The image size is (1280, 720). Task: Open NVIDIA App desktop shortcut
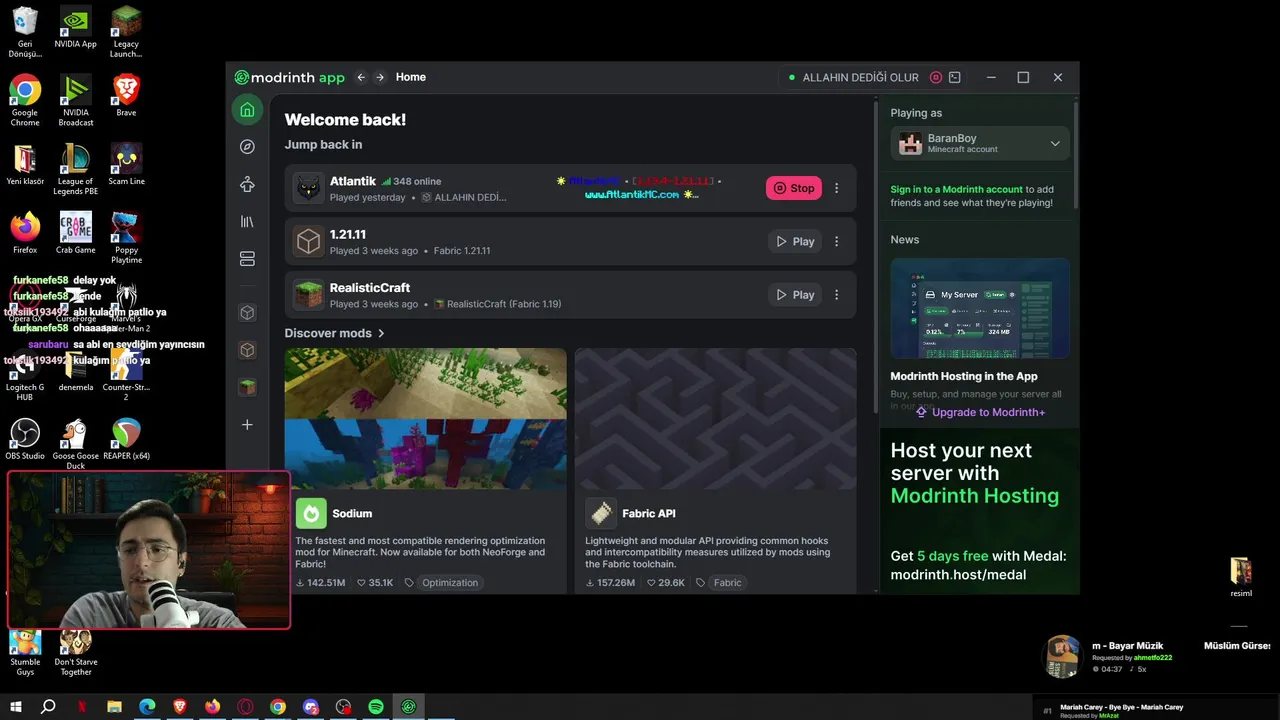coord(76,28)
